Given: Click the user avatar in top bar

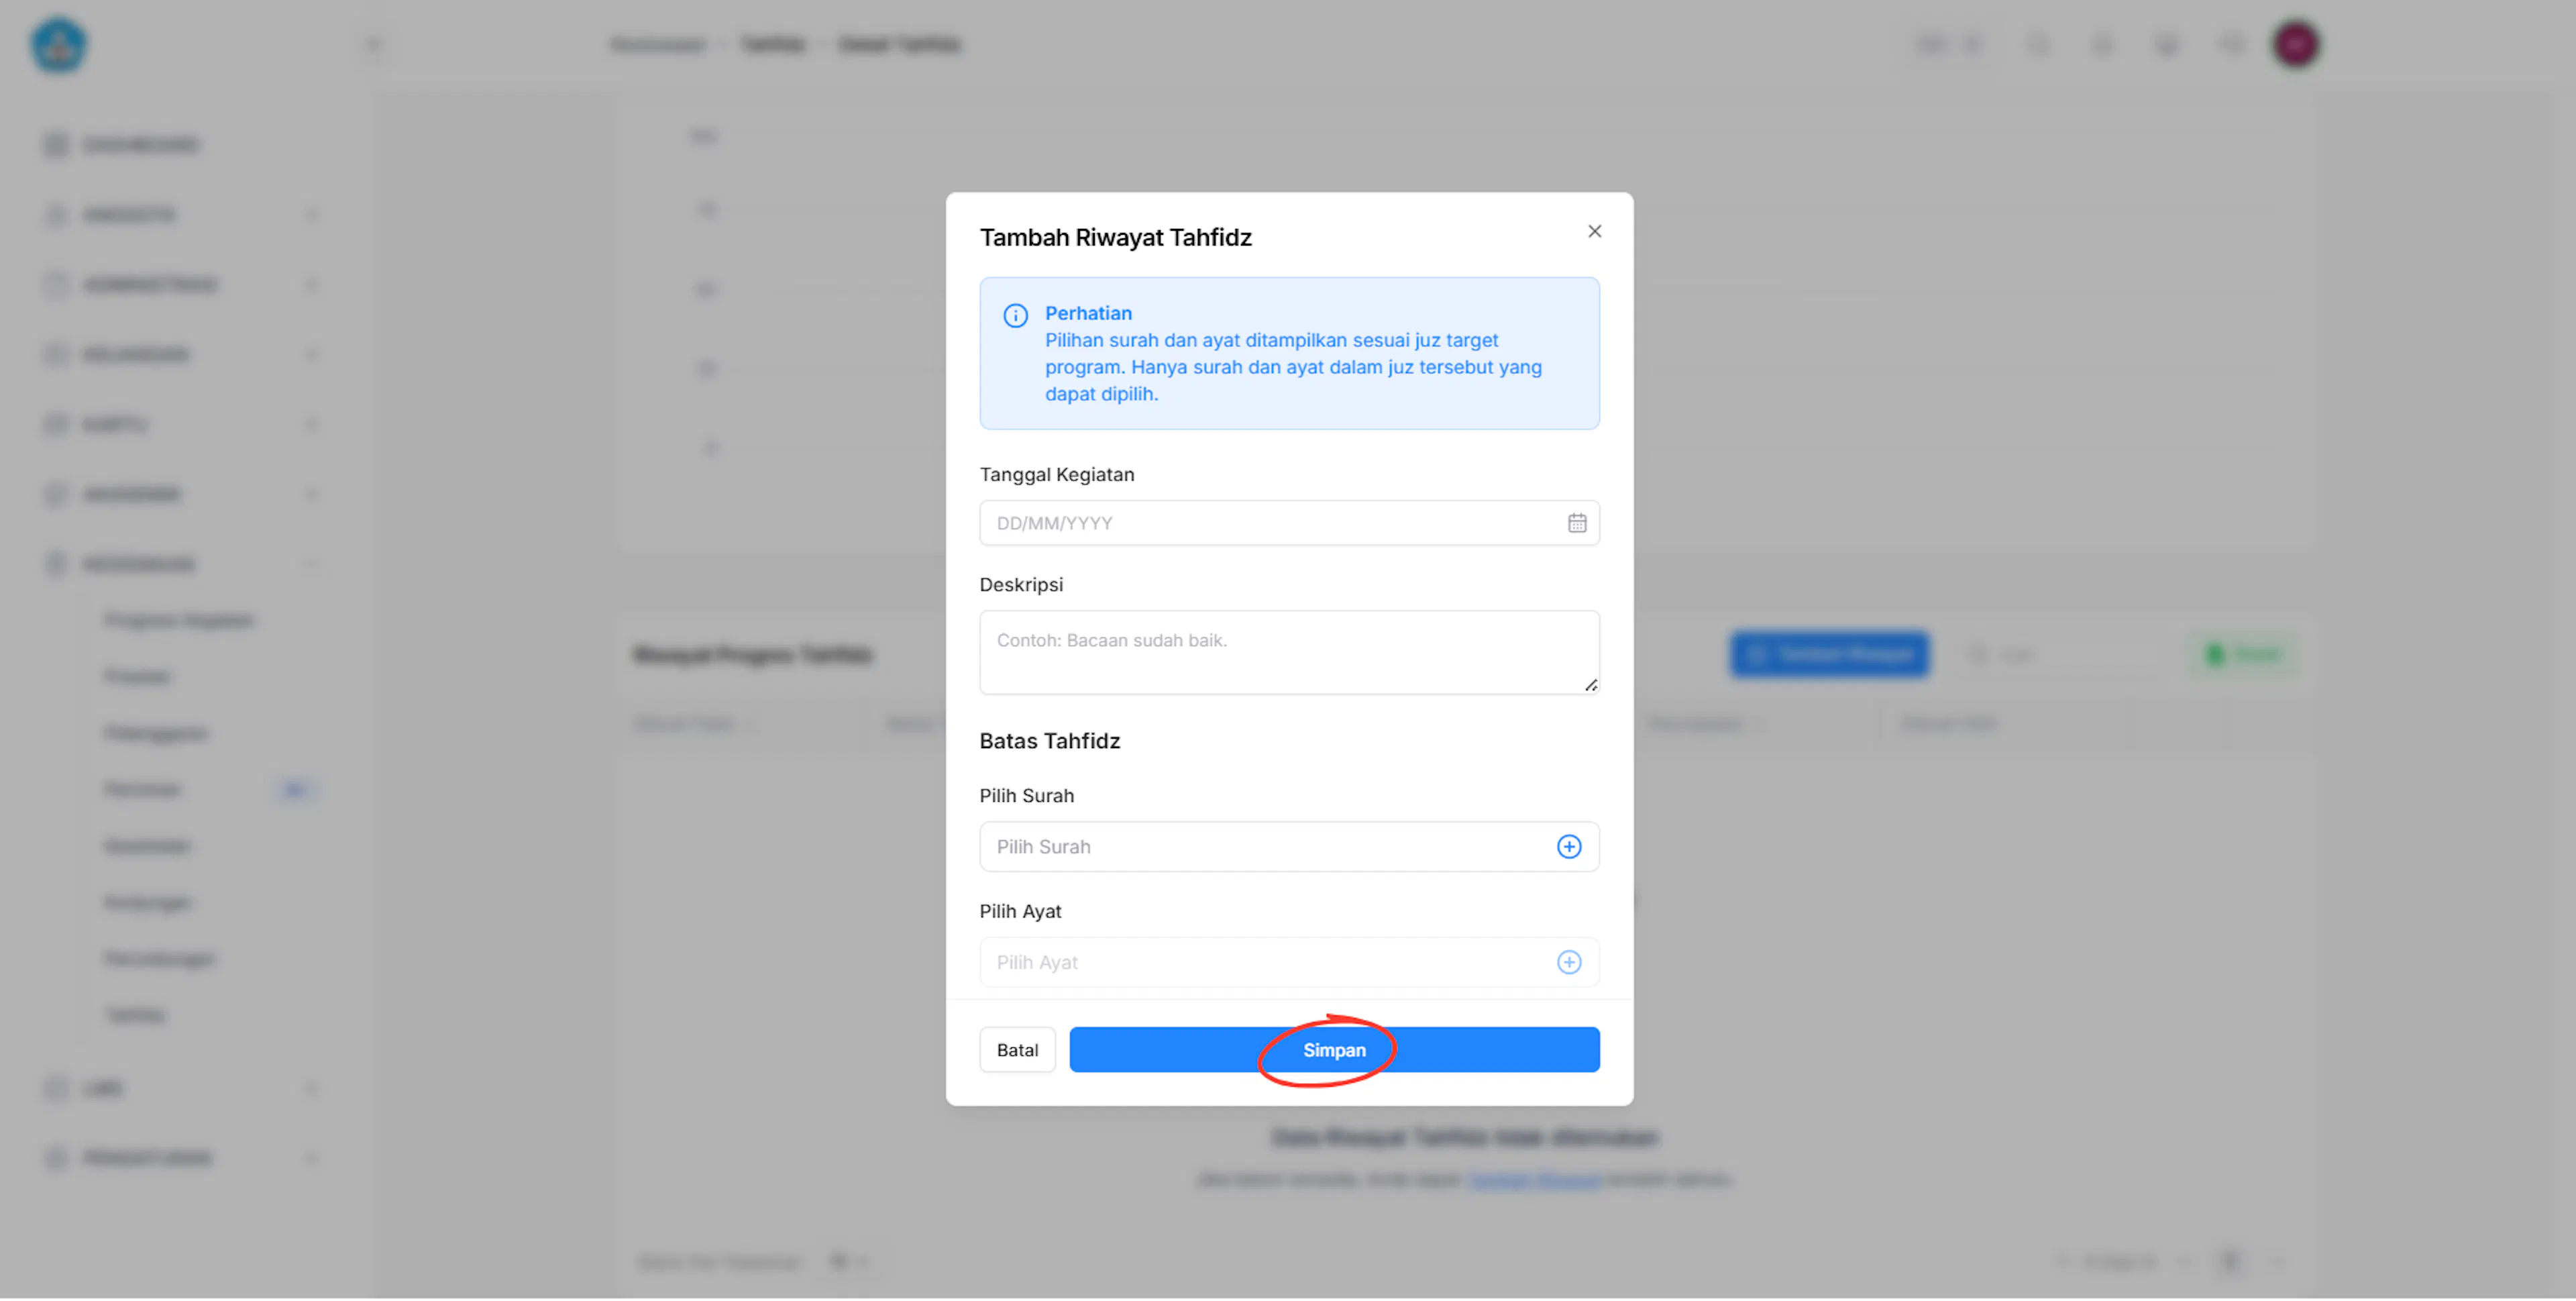Looking at the screenshot, I should [x=2295, y=44].
